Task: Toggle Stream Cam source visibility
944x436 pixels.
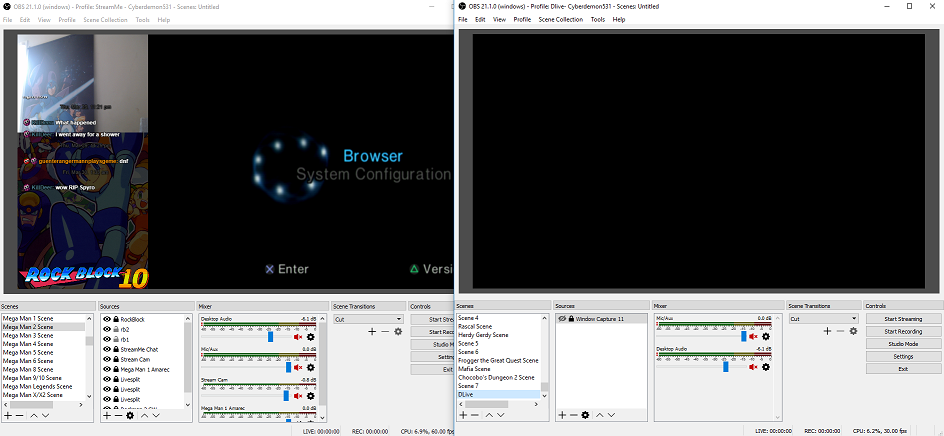Action: click(x=107, y=360)
